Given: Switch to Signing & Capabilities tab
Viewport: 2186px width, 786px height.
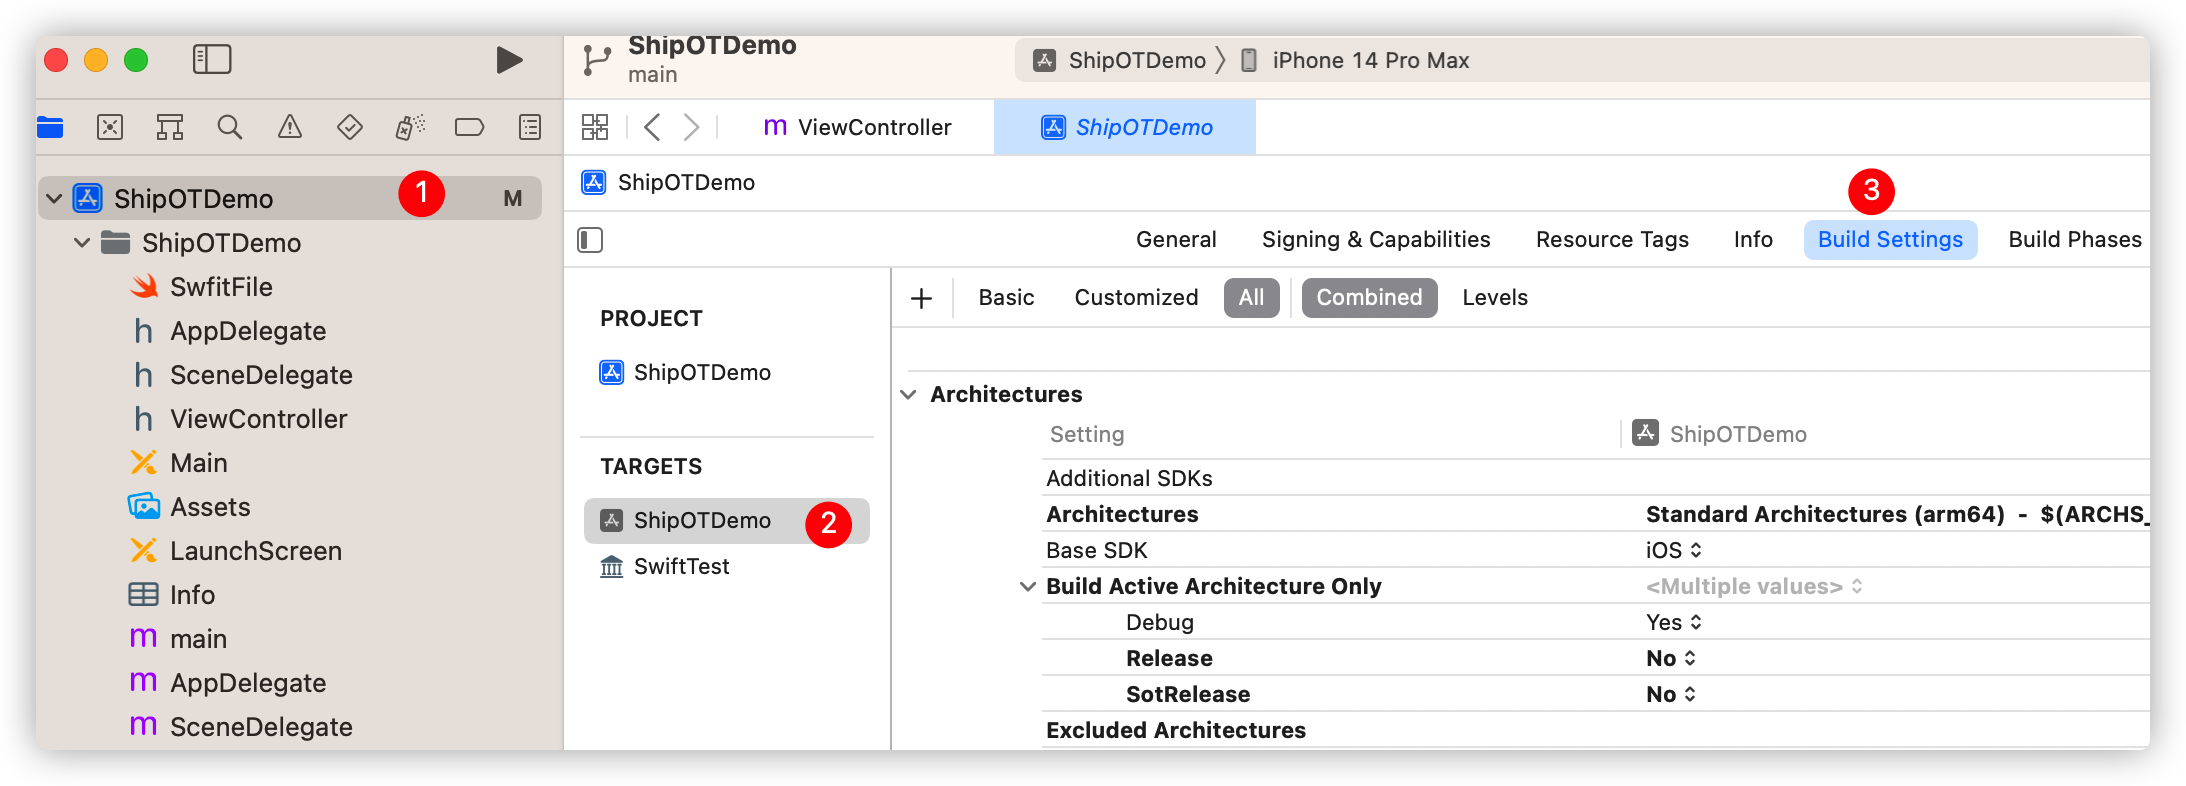Looking at the screenshot, I should tap(1376, 240).
